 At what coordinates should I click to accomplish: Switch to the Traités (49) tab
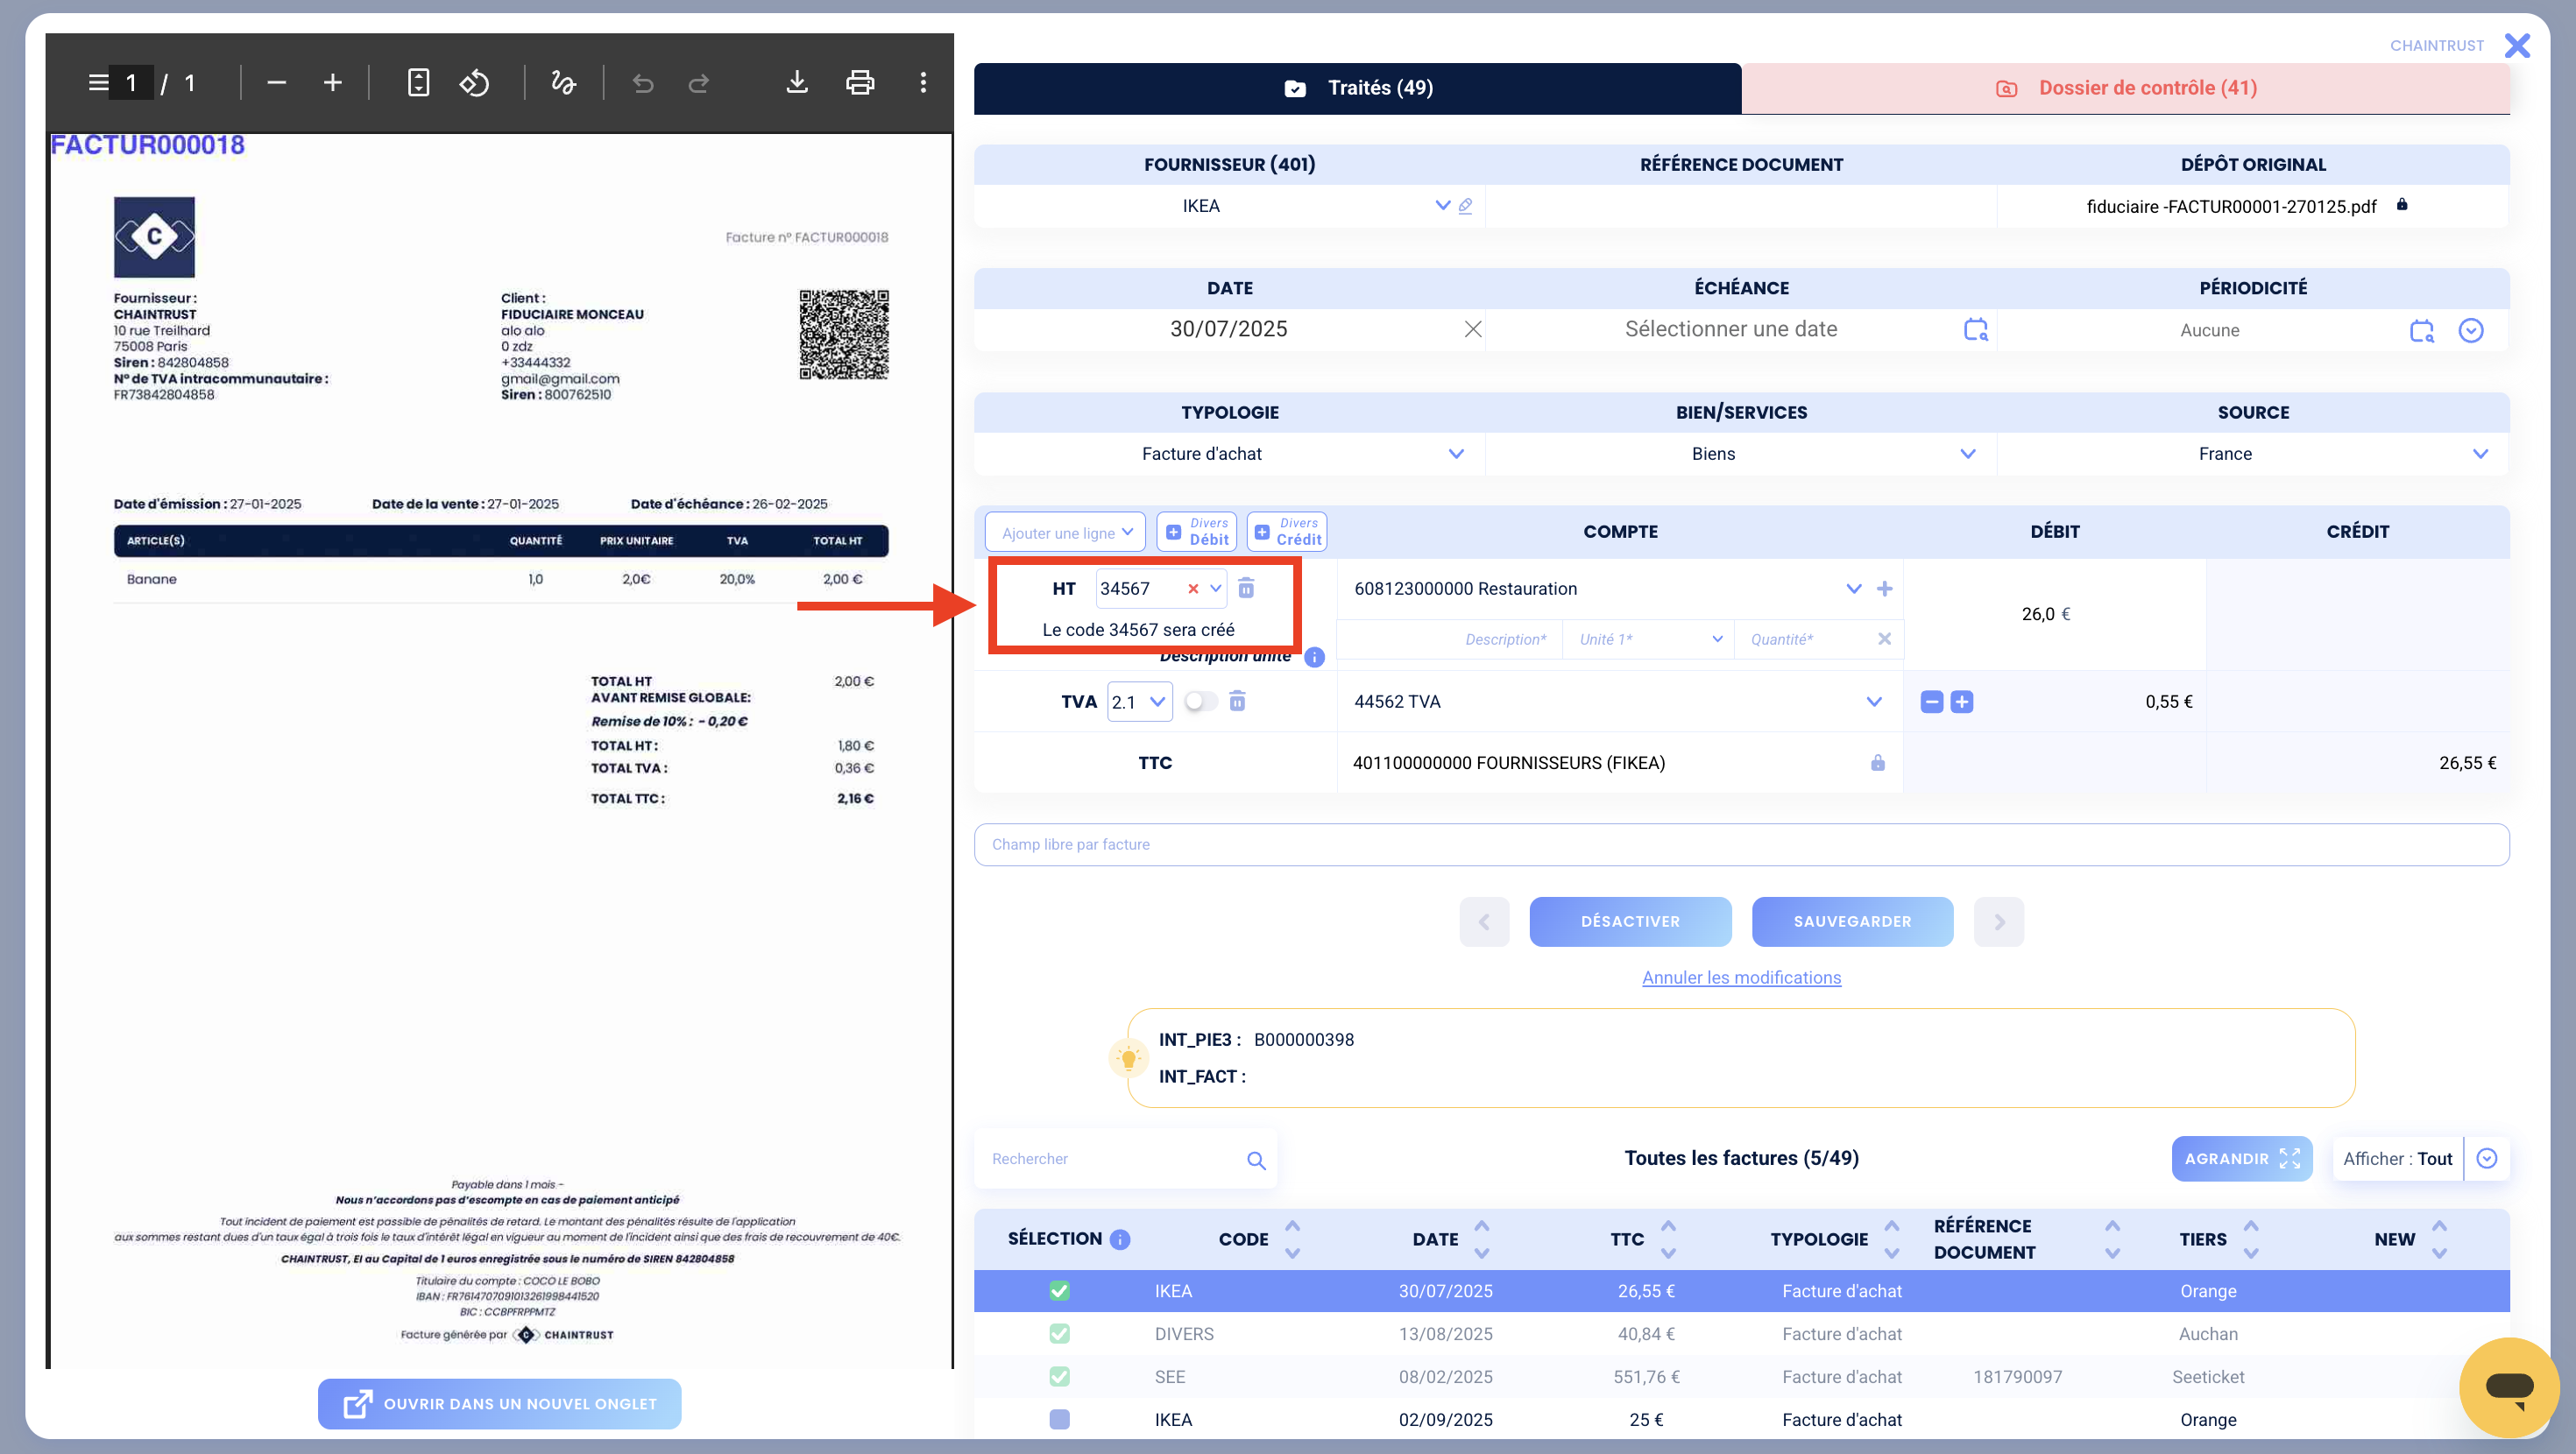tap(1357, 88)
